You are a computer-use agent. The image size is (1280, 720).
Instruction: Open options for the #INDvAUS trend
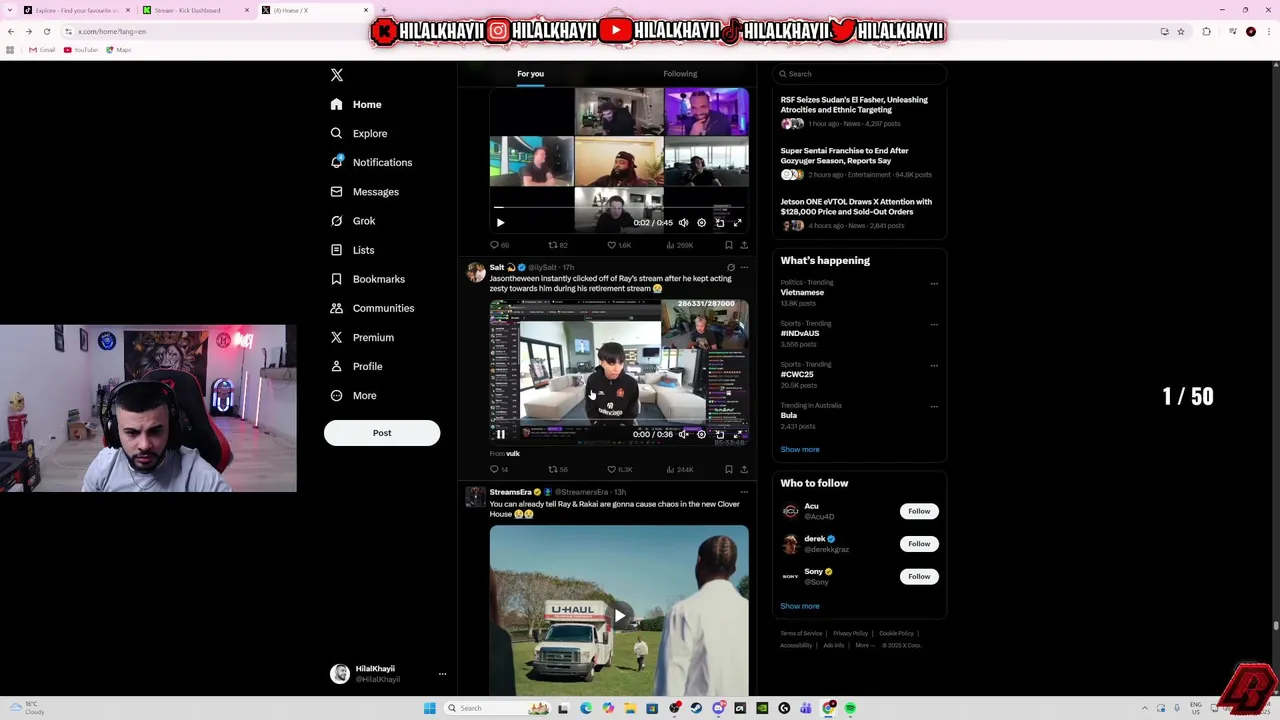(934, 325)
